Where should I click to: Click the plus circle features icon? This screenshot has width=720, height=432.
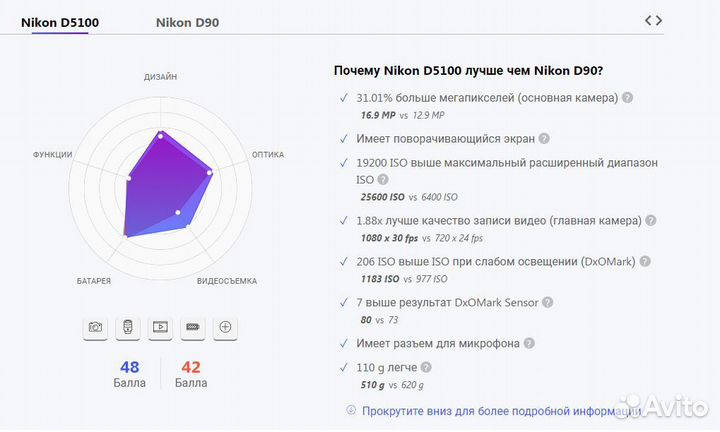[x=225, y=327]
